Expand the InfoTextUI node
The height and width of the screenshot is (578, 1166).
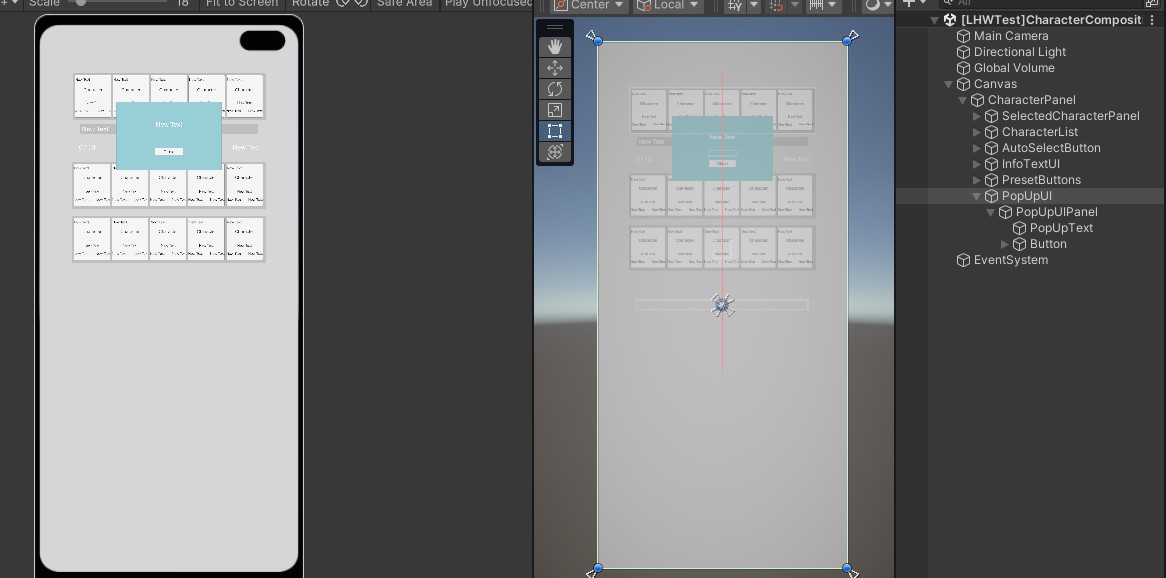click(x=977, y=164)
